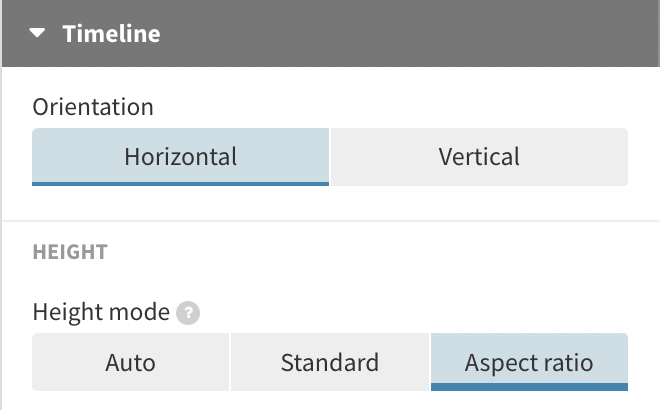
Task: Collapse the Timeline section arrow
Action: tap(38, 33)
